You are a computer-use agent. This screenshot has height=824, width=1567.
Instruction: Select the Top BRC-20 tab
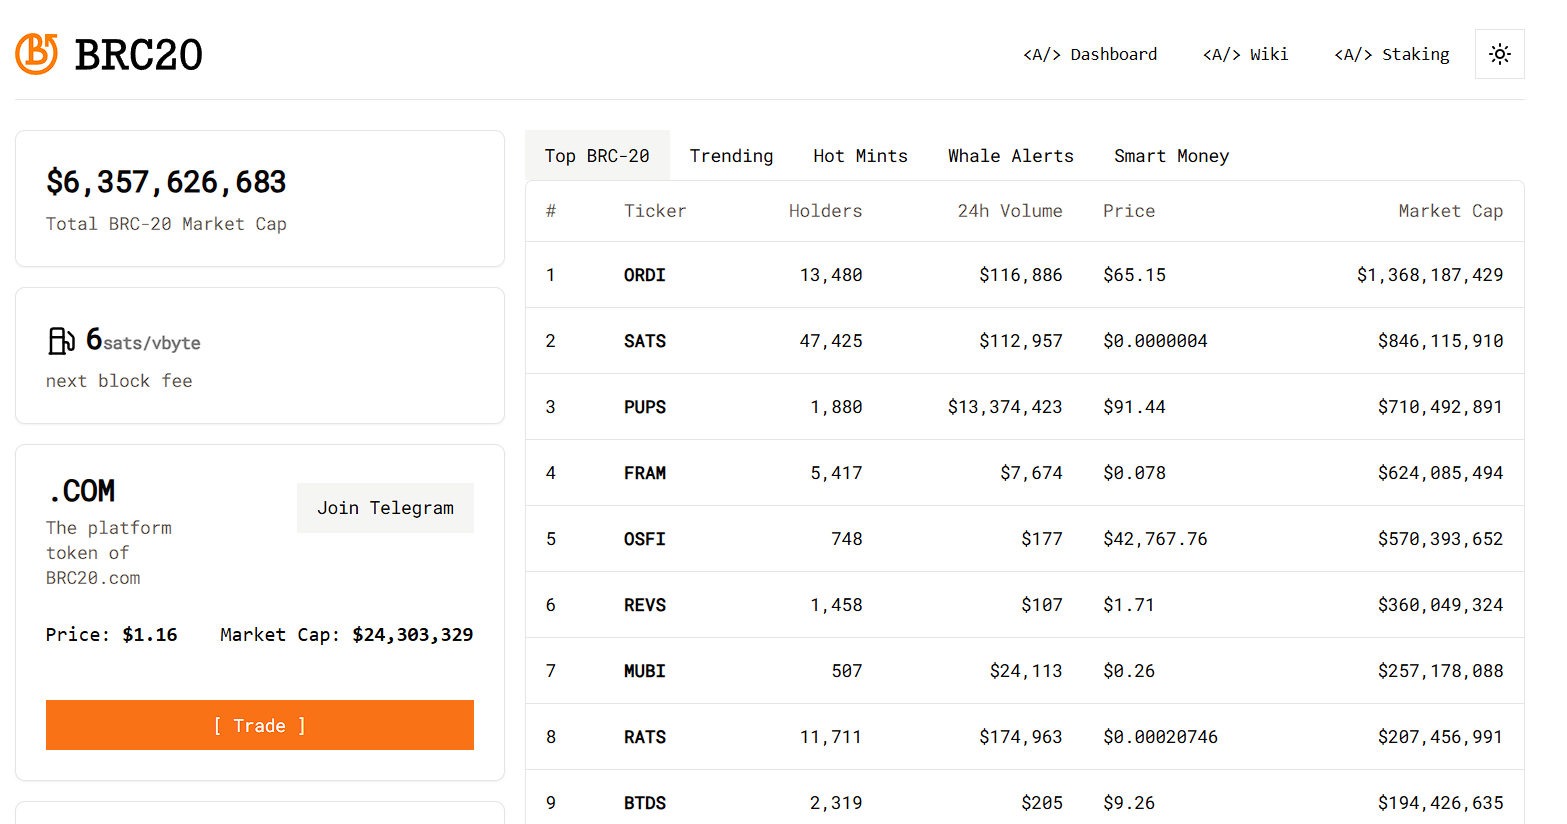pos(597,156)
